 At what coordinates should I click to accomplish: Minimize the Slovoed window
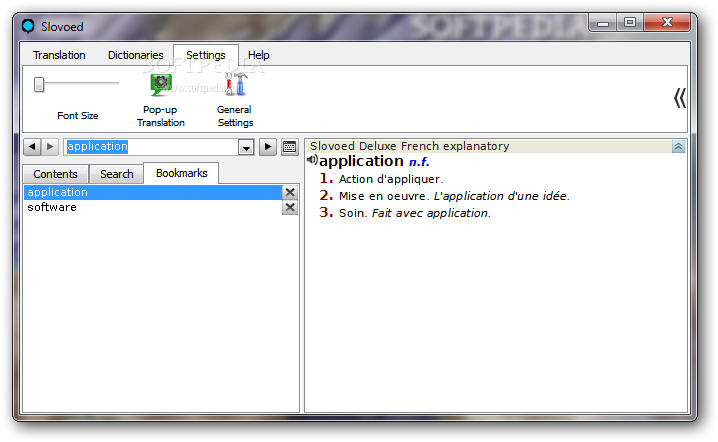603,23
